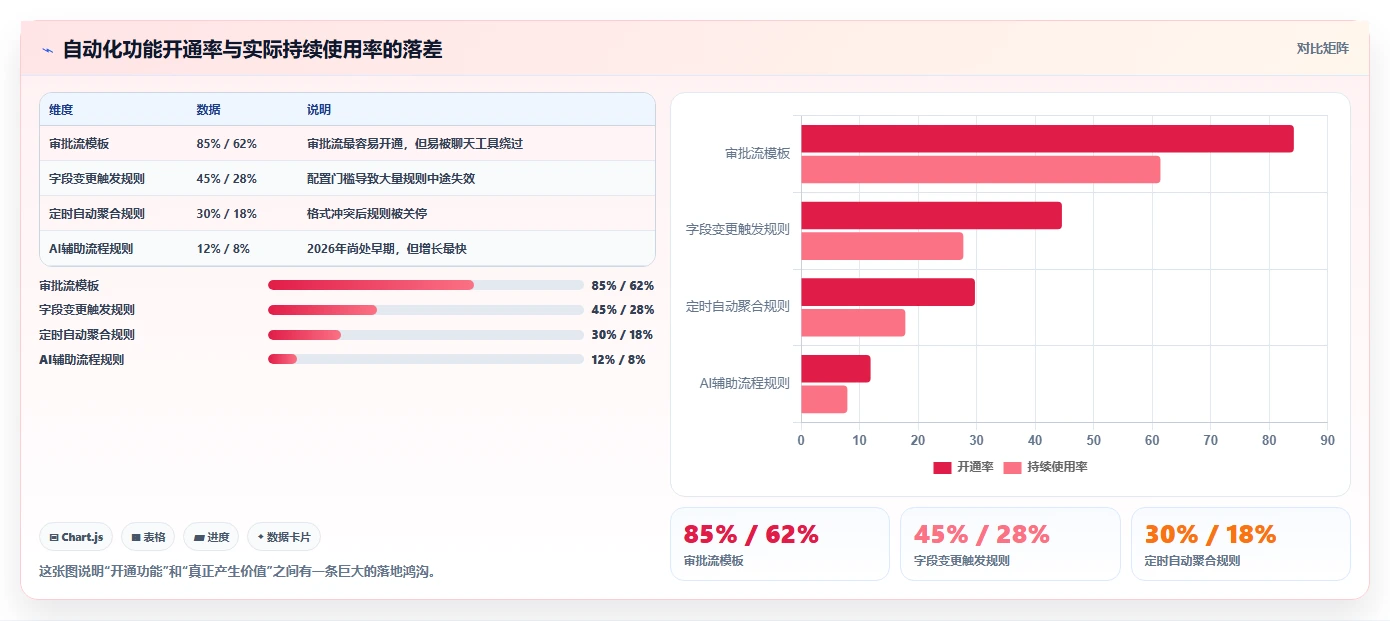Click the 45% / 28% table cell

pyautogui.click(x=227, y=179)
